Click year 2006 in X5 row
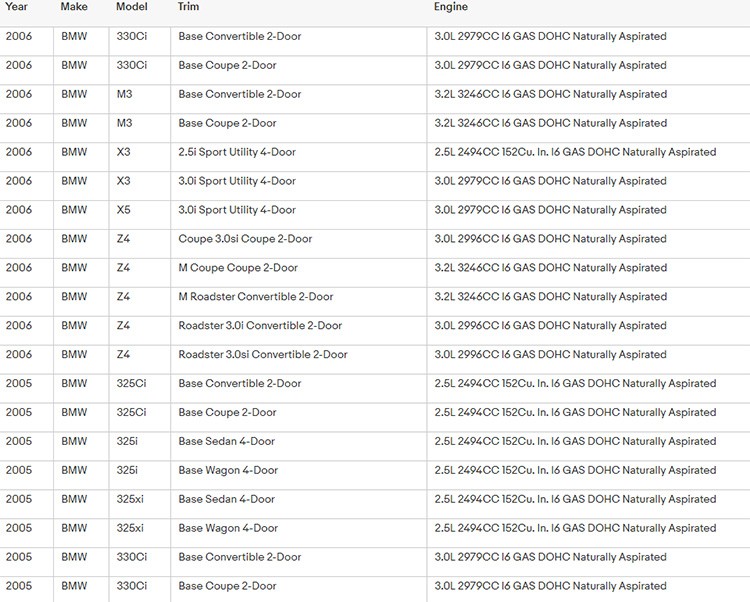750x602 pixels. [x=19, y=209]
